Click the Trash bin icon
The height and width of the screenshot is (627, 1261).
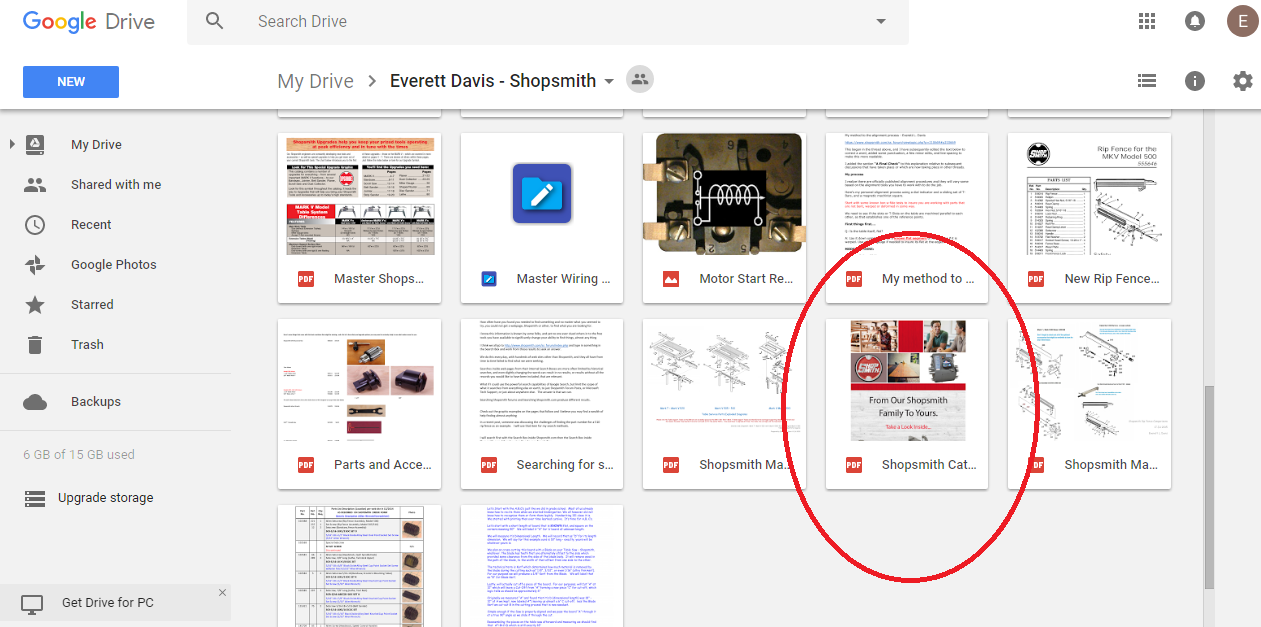tap(35, 345)
